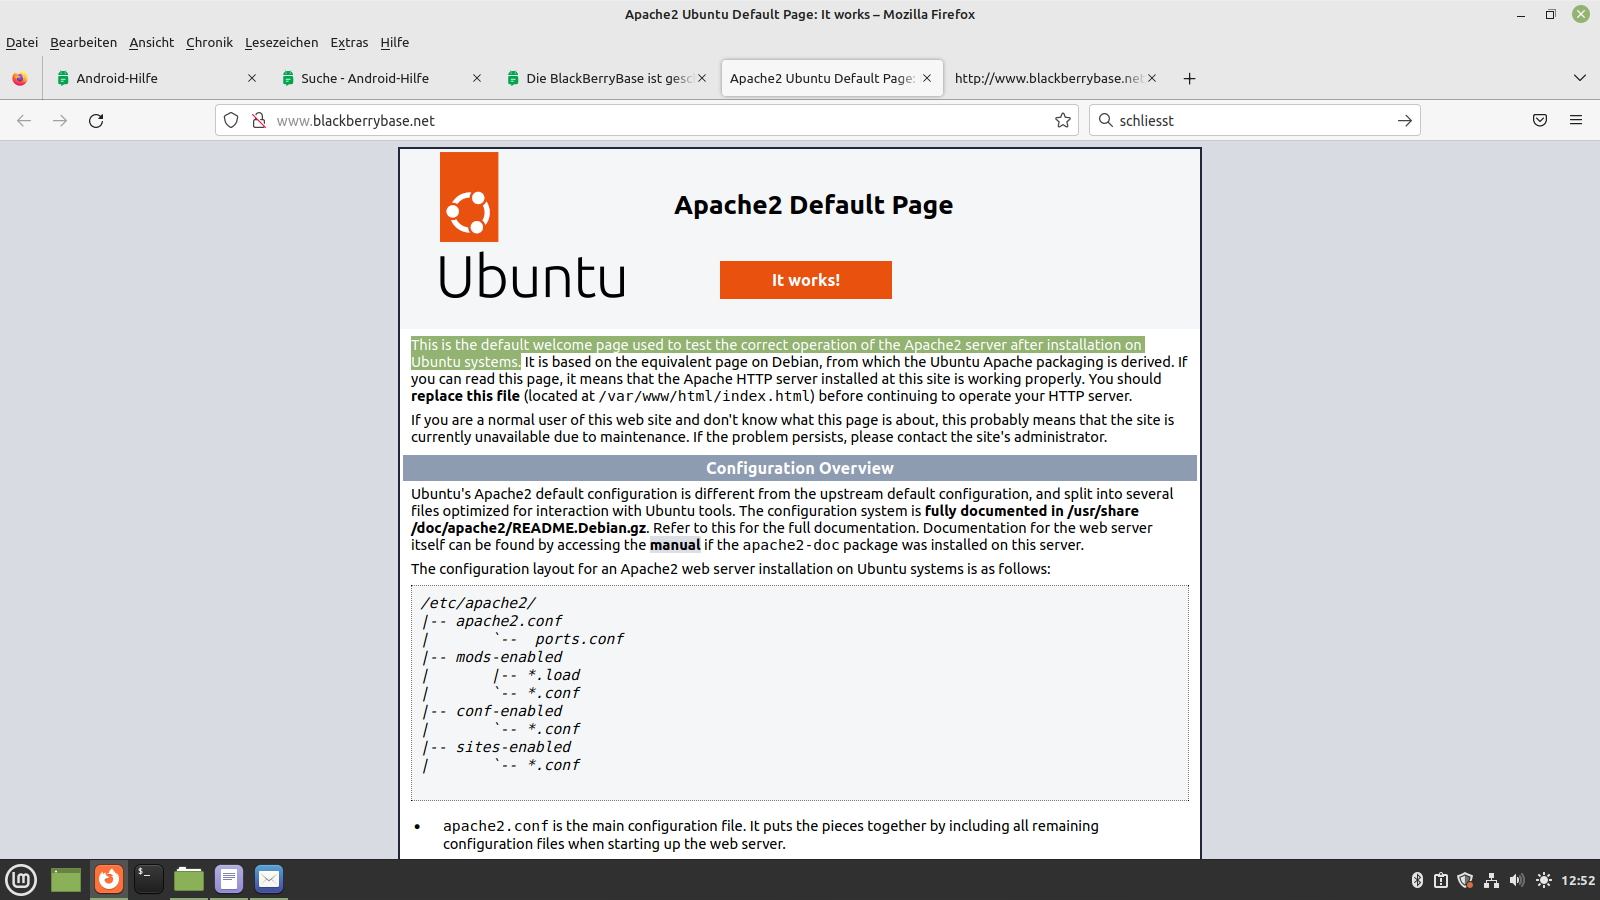The height and width of the screenshot is (900, 1600).
Task: Submit search with the arrow icon
Action: click(x=1404, y=121)
